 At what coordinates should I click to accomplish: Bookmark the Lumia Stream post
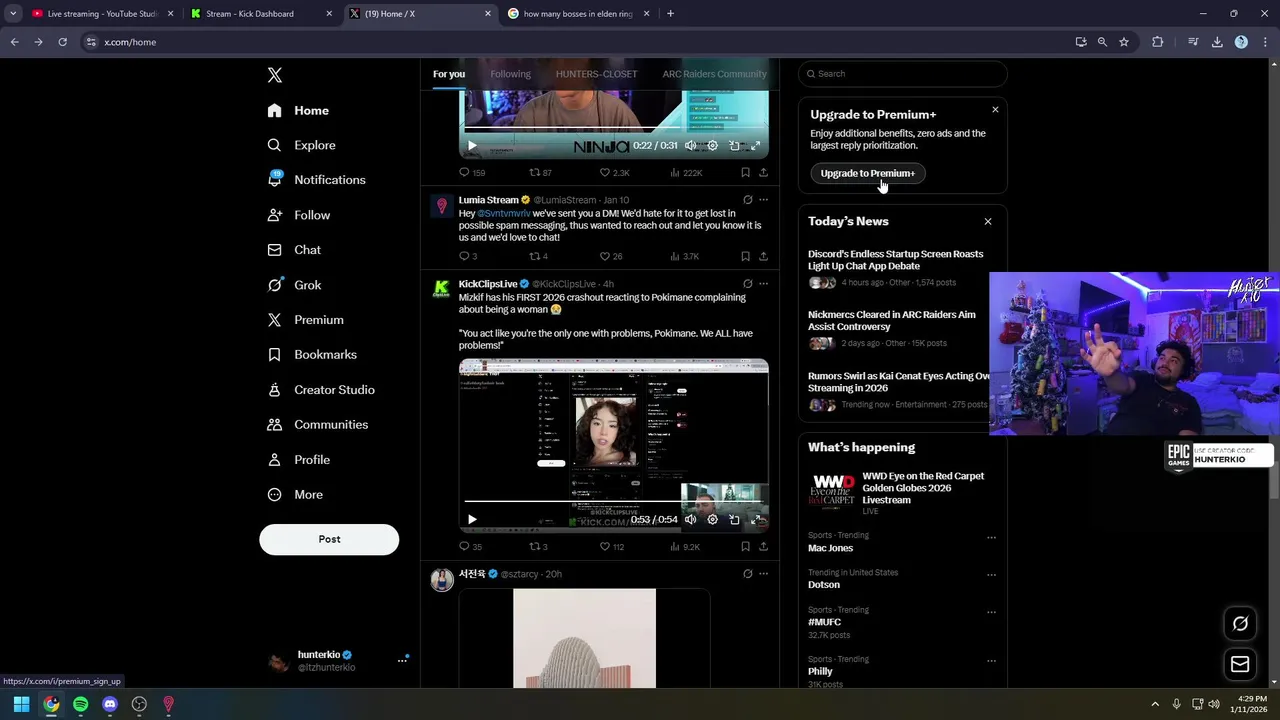tap(745, 256)
